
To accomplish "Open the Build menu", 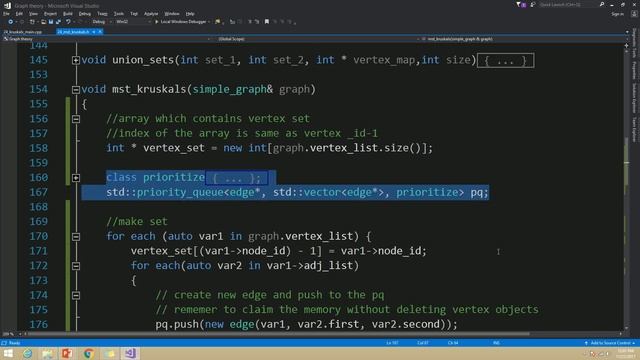I will point(68,13).
